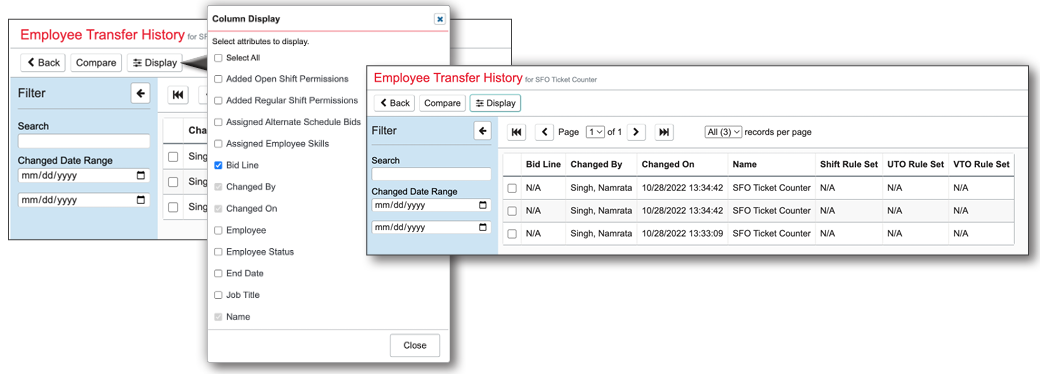Image resolution: width=1040 pixels, height=374 pixels.
Task: Close the Column Display dialog with X
Action: coord(439,19)
